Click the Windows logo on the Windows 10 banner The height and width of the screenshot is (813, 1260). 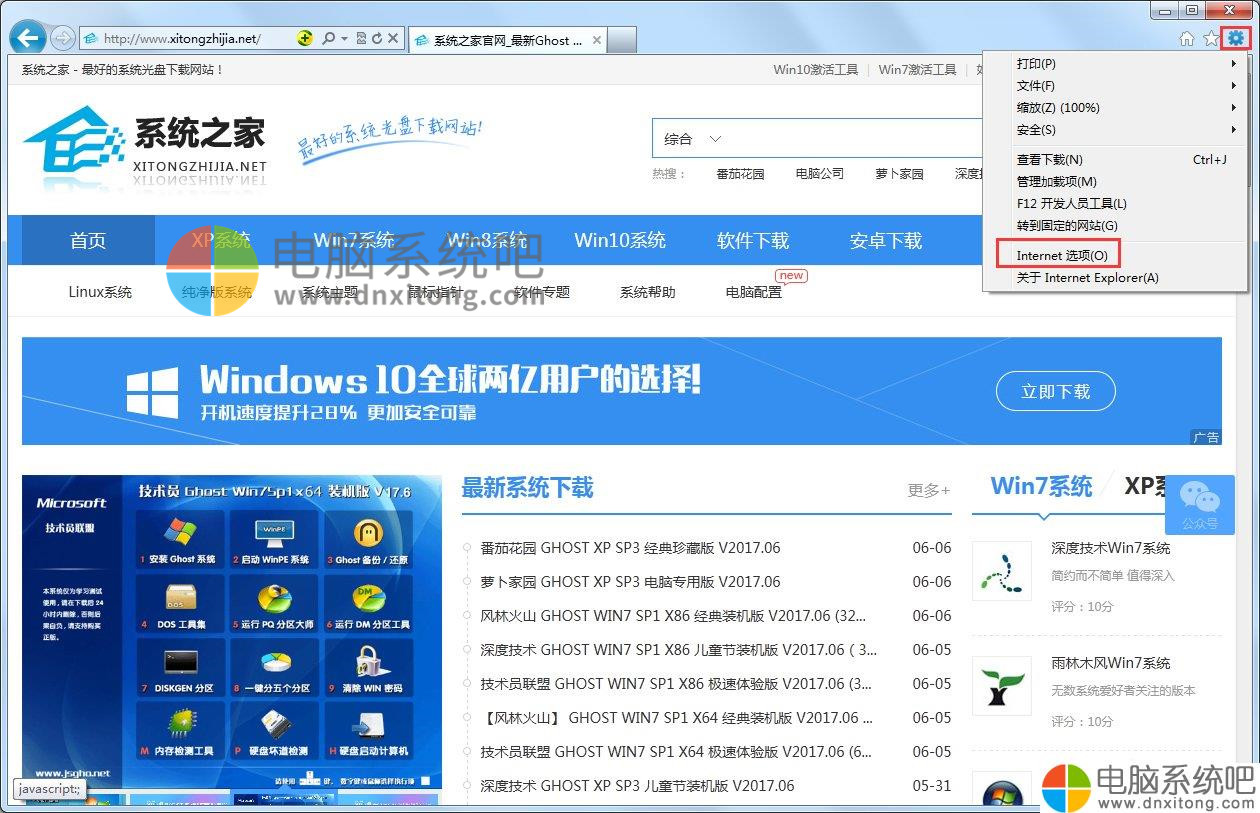coord(153,392)
